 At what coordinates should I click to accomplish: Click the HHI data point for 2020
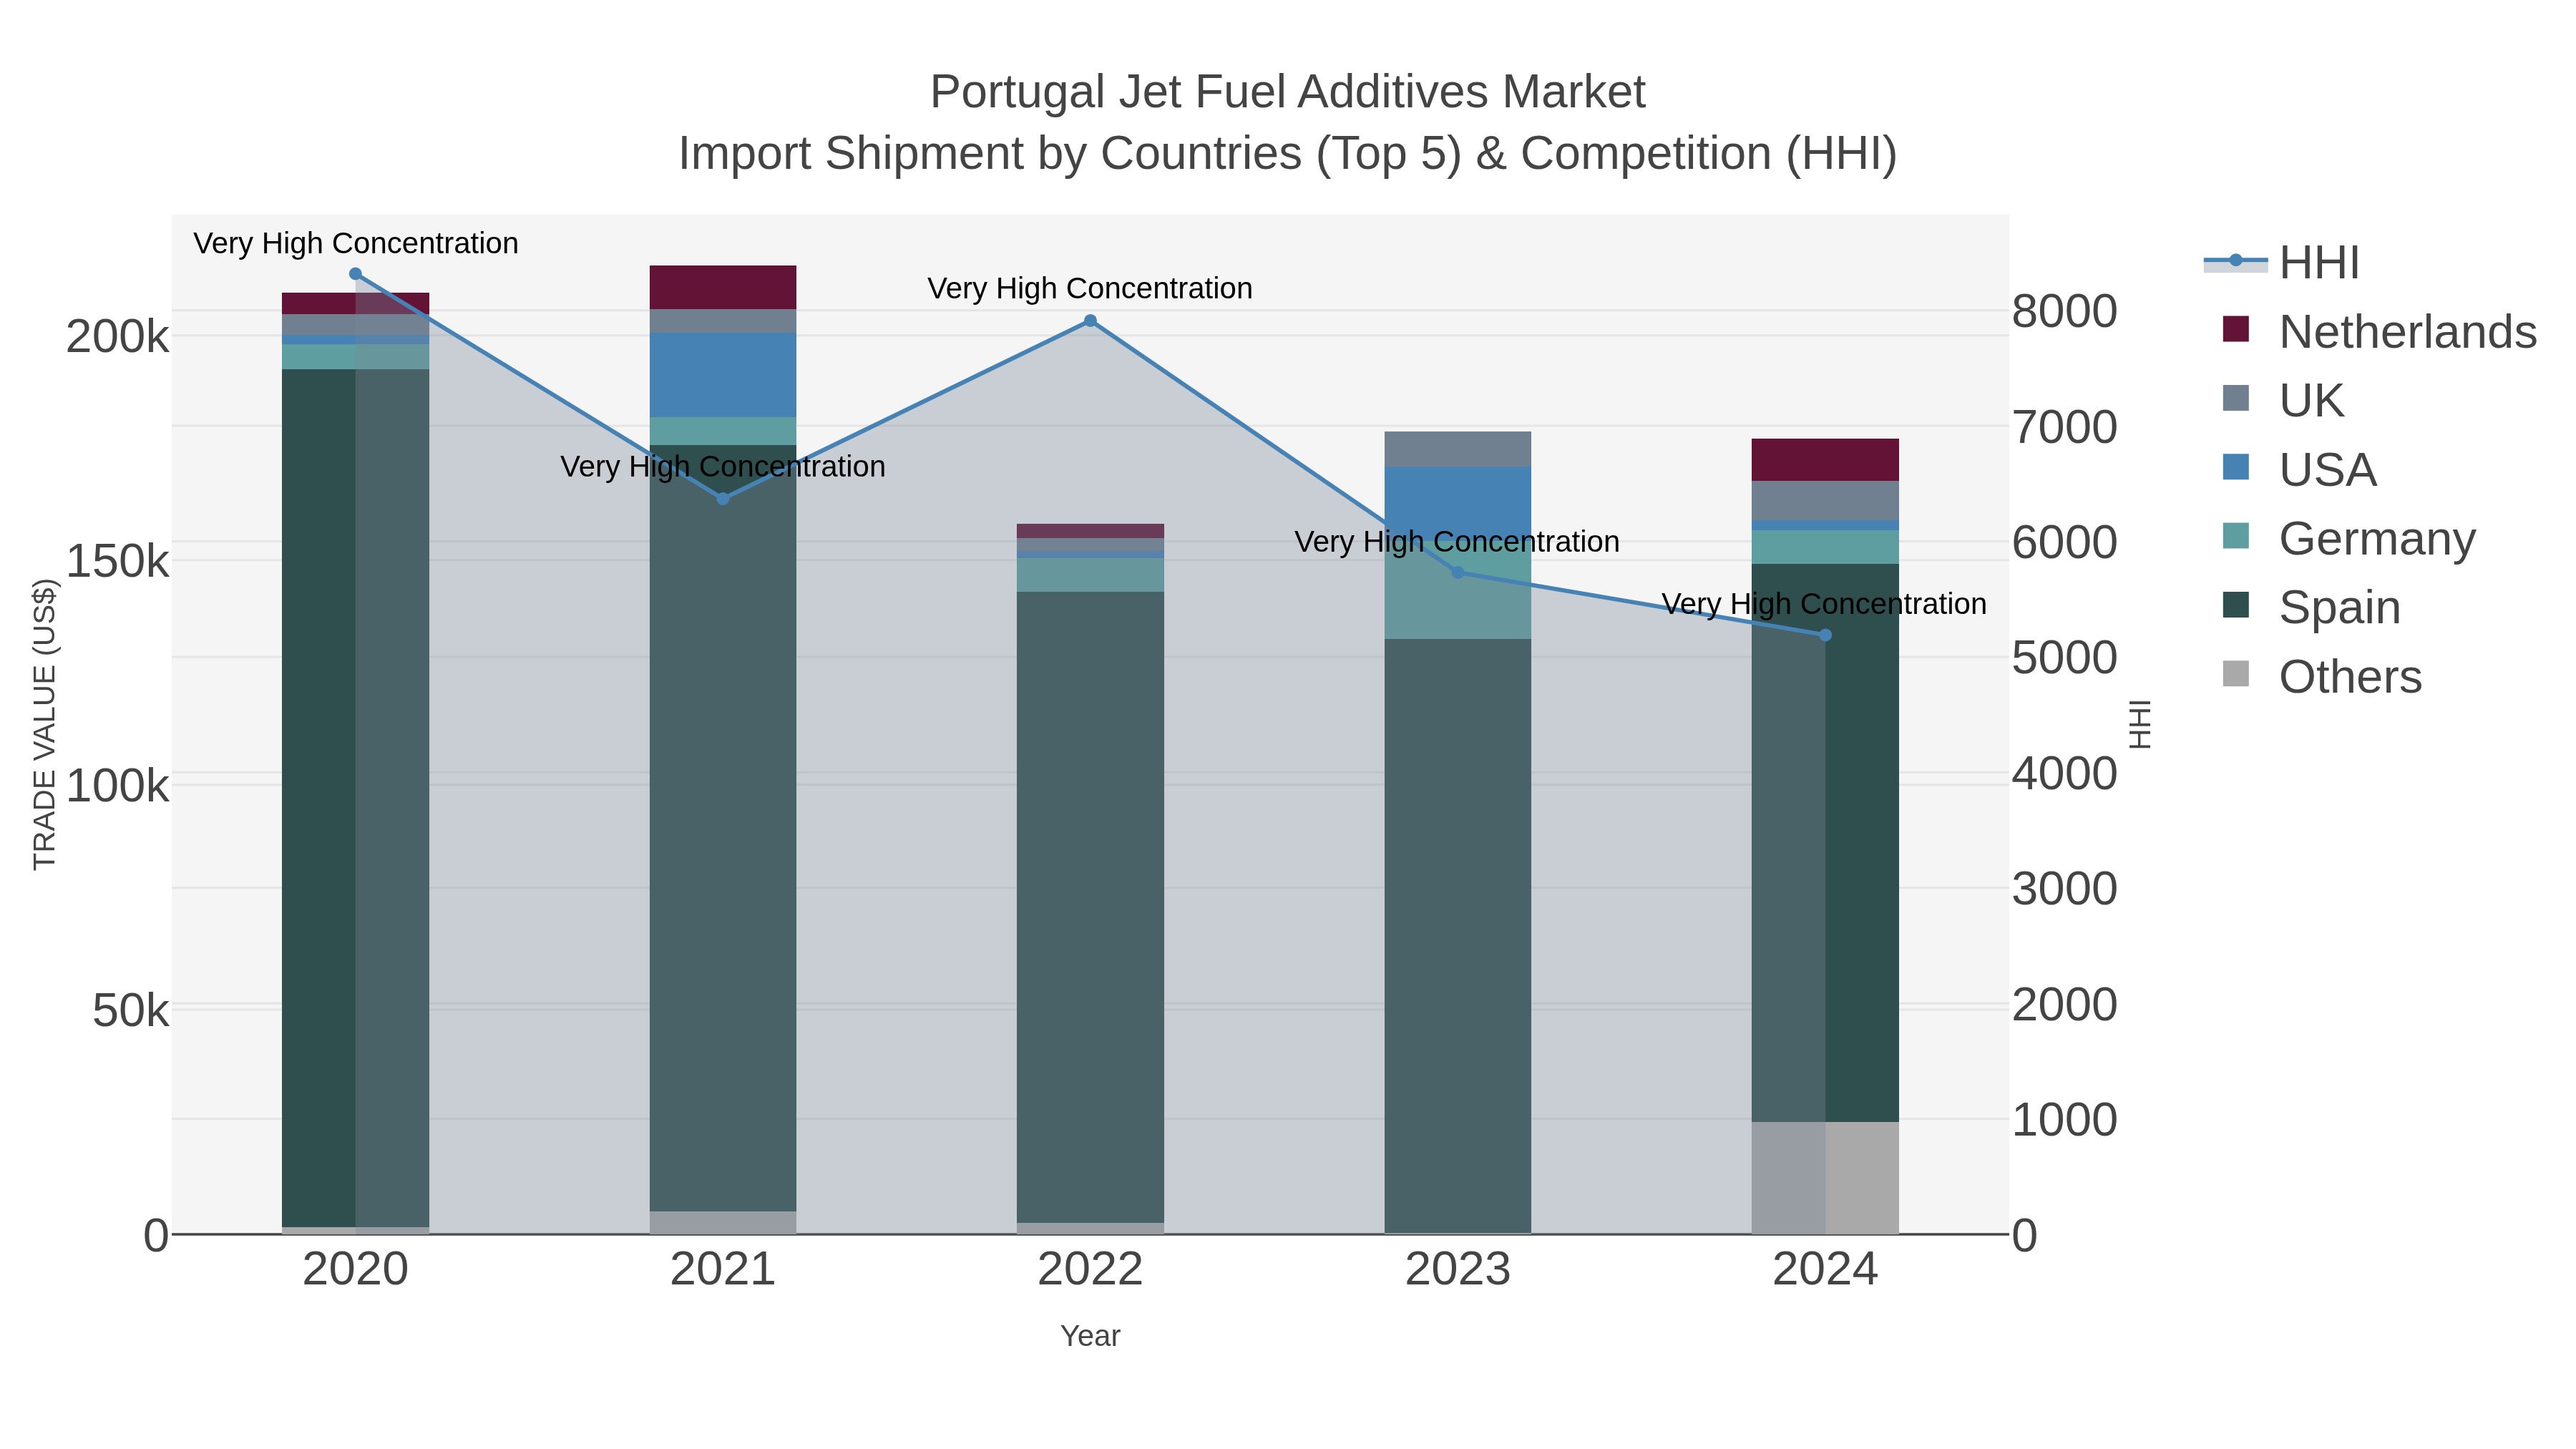click(355, 274)
